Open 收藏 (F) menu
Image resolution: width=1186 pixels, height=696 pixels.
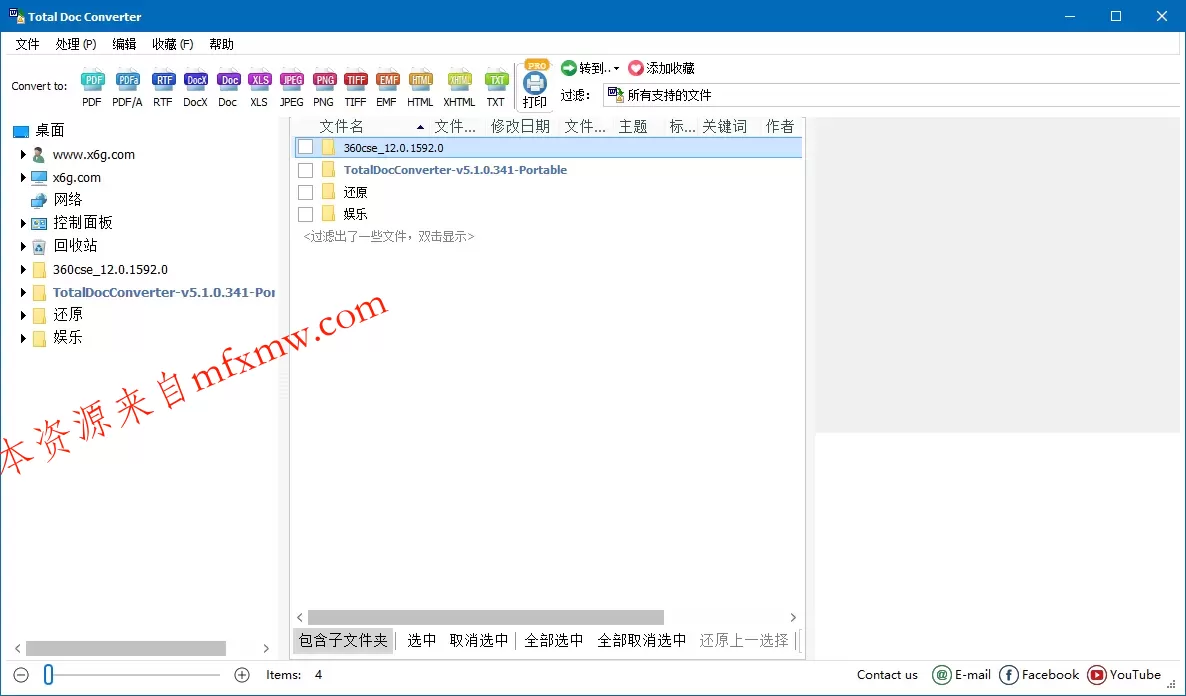click(172, 45)
